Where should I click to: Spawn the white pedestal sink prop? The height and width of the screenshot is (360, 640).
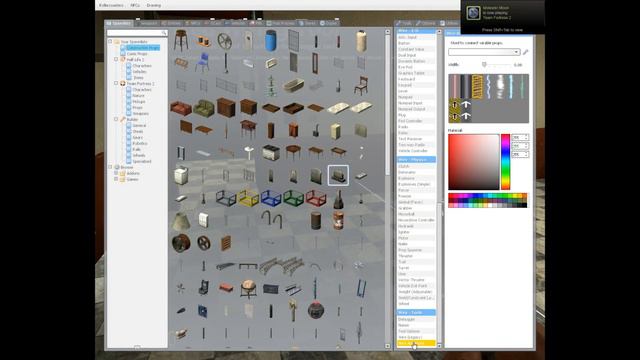point(248,153)
